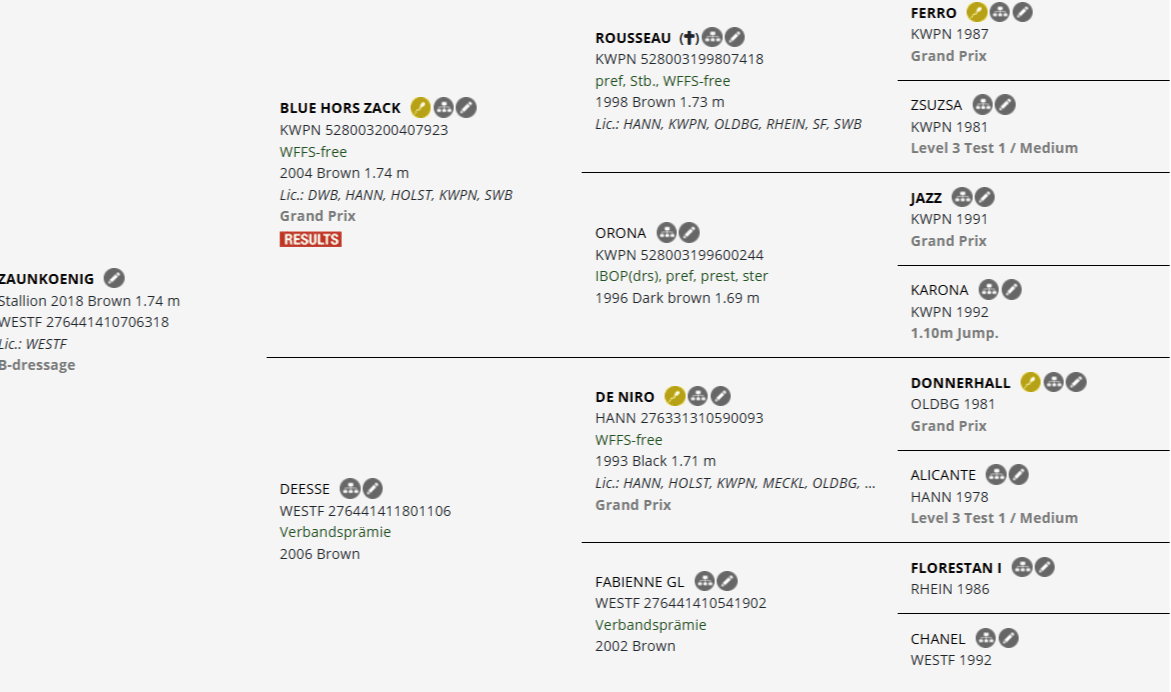Viewport: 1171px width, 692px height.
Task: Open the pedigree tree icon for FLORESTAN I
Action: coord(1021,567)
